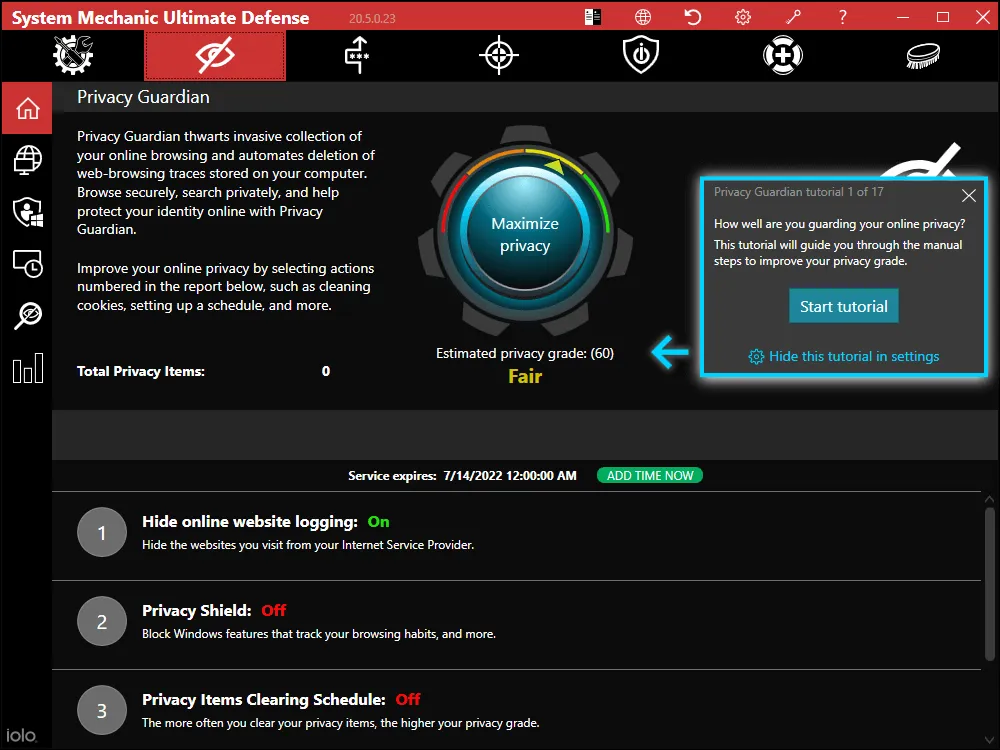Click the globe icon in title bar
Viewport: 1000px width, 750px height.
point(643,17)
